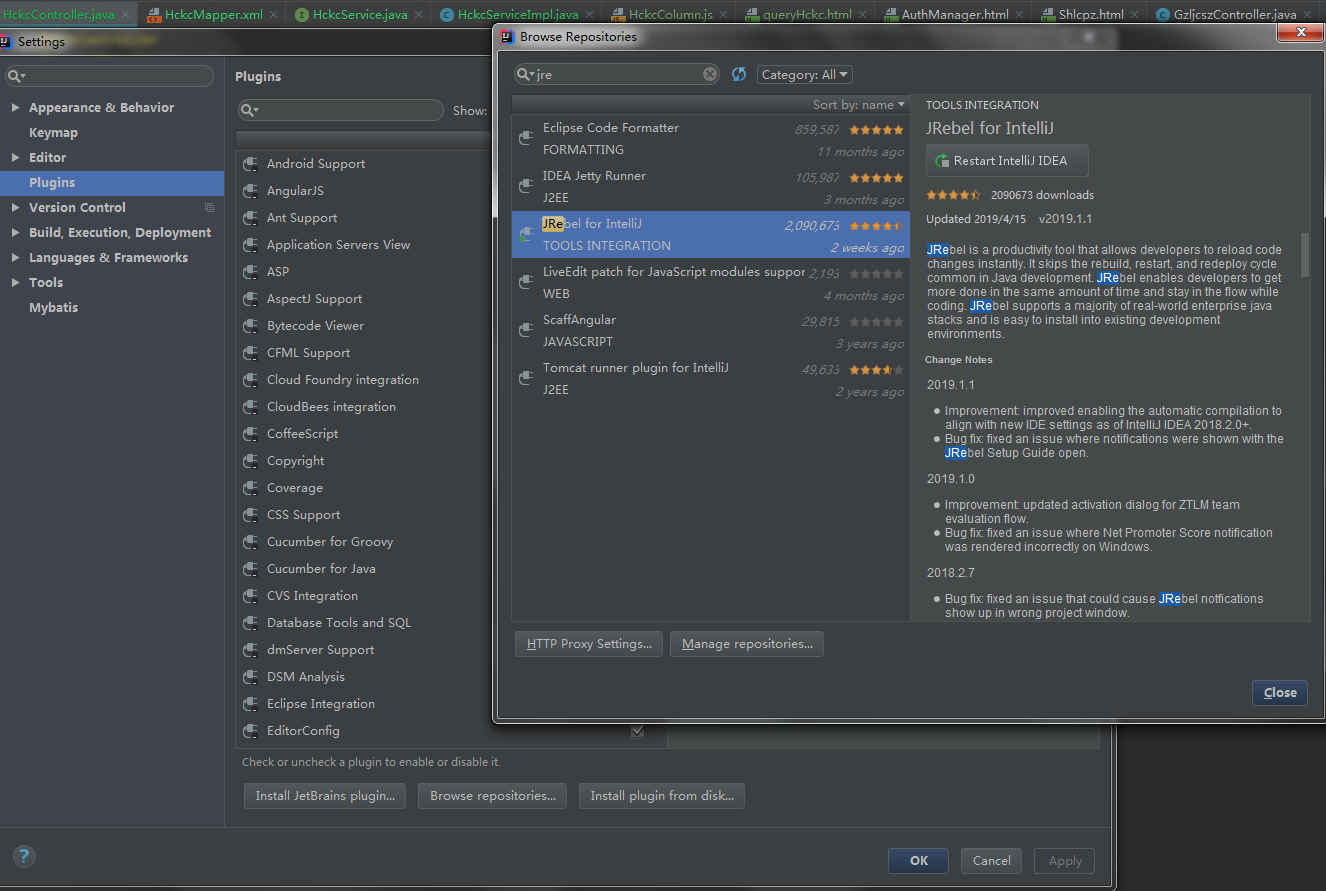Screen dimensions: 1326x891
Task: Close the Browse Repositories dialog with the Close button
Action: [x=1280, y=692]
